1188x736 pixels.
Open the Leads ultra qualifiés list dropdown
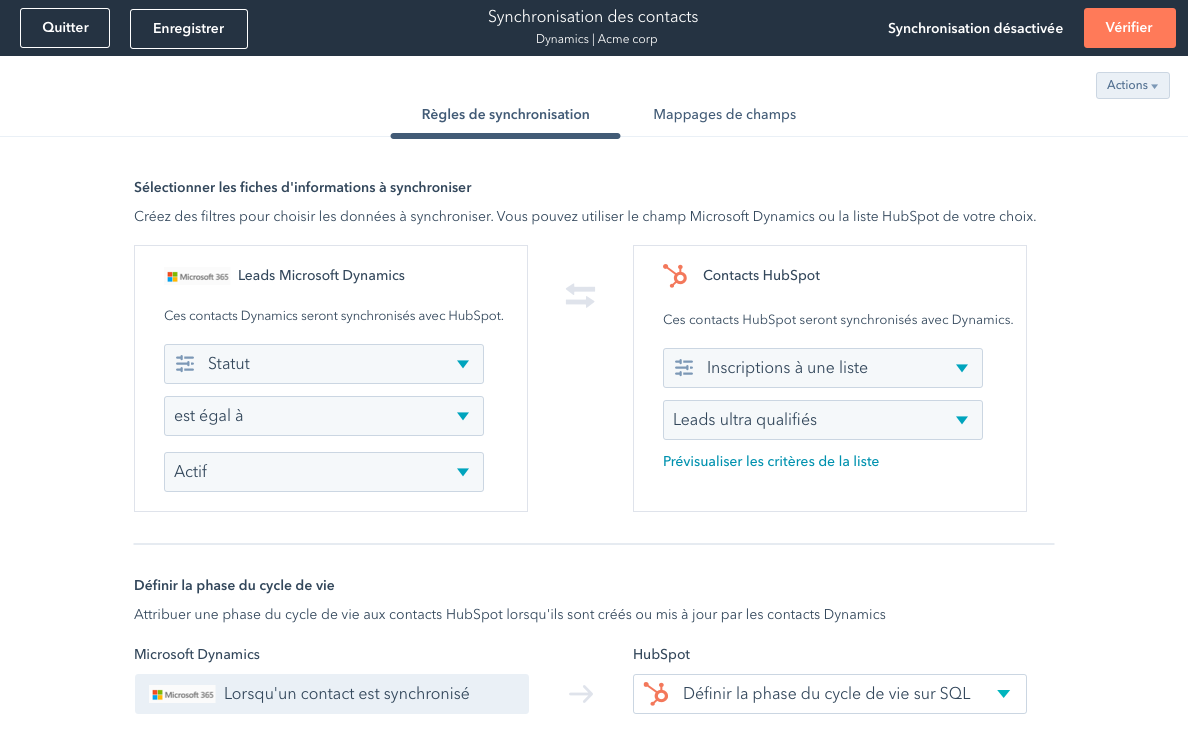coord(961,420)
